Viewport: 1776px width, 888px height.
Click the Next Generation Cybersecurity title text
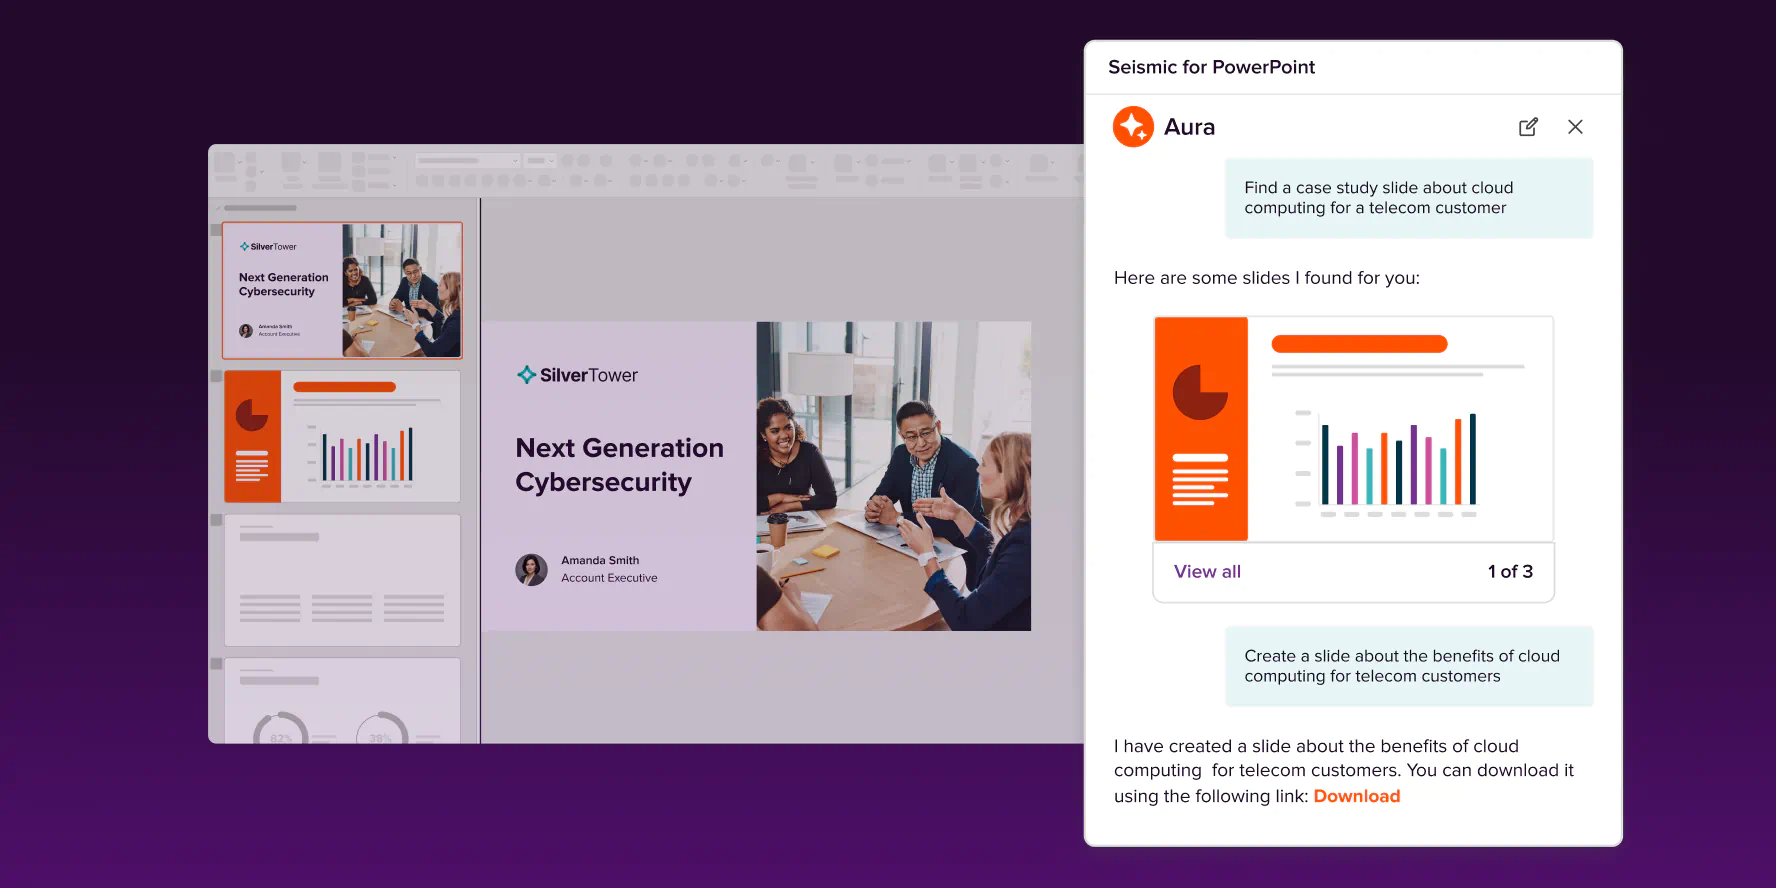coord(619,465)
